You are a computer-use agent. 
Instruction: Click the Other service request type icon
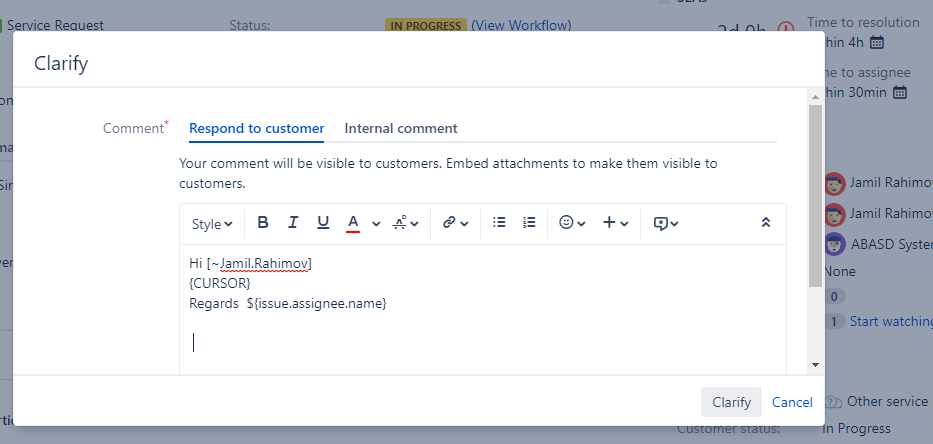834,402
